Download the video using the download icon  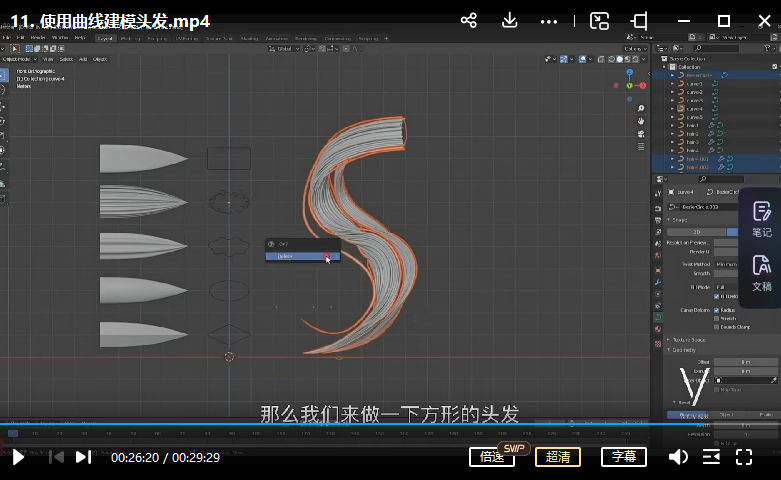(x=509, y=20)
